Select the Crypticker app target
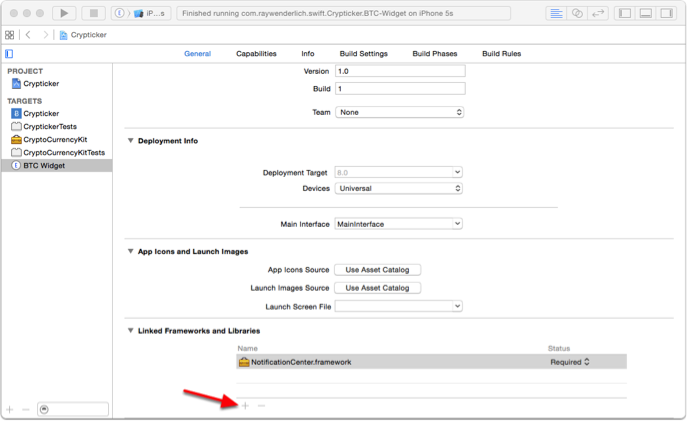687x421 pixels. click(56, 113)
